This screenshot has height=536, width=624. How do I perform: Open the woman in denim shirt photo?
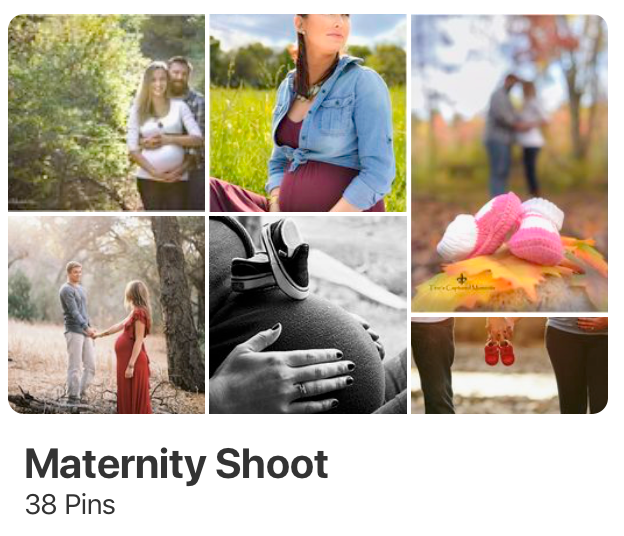point(308,113)
